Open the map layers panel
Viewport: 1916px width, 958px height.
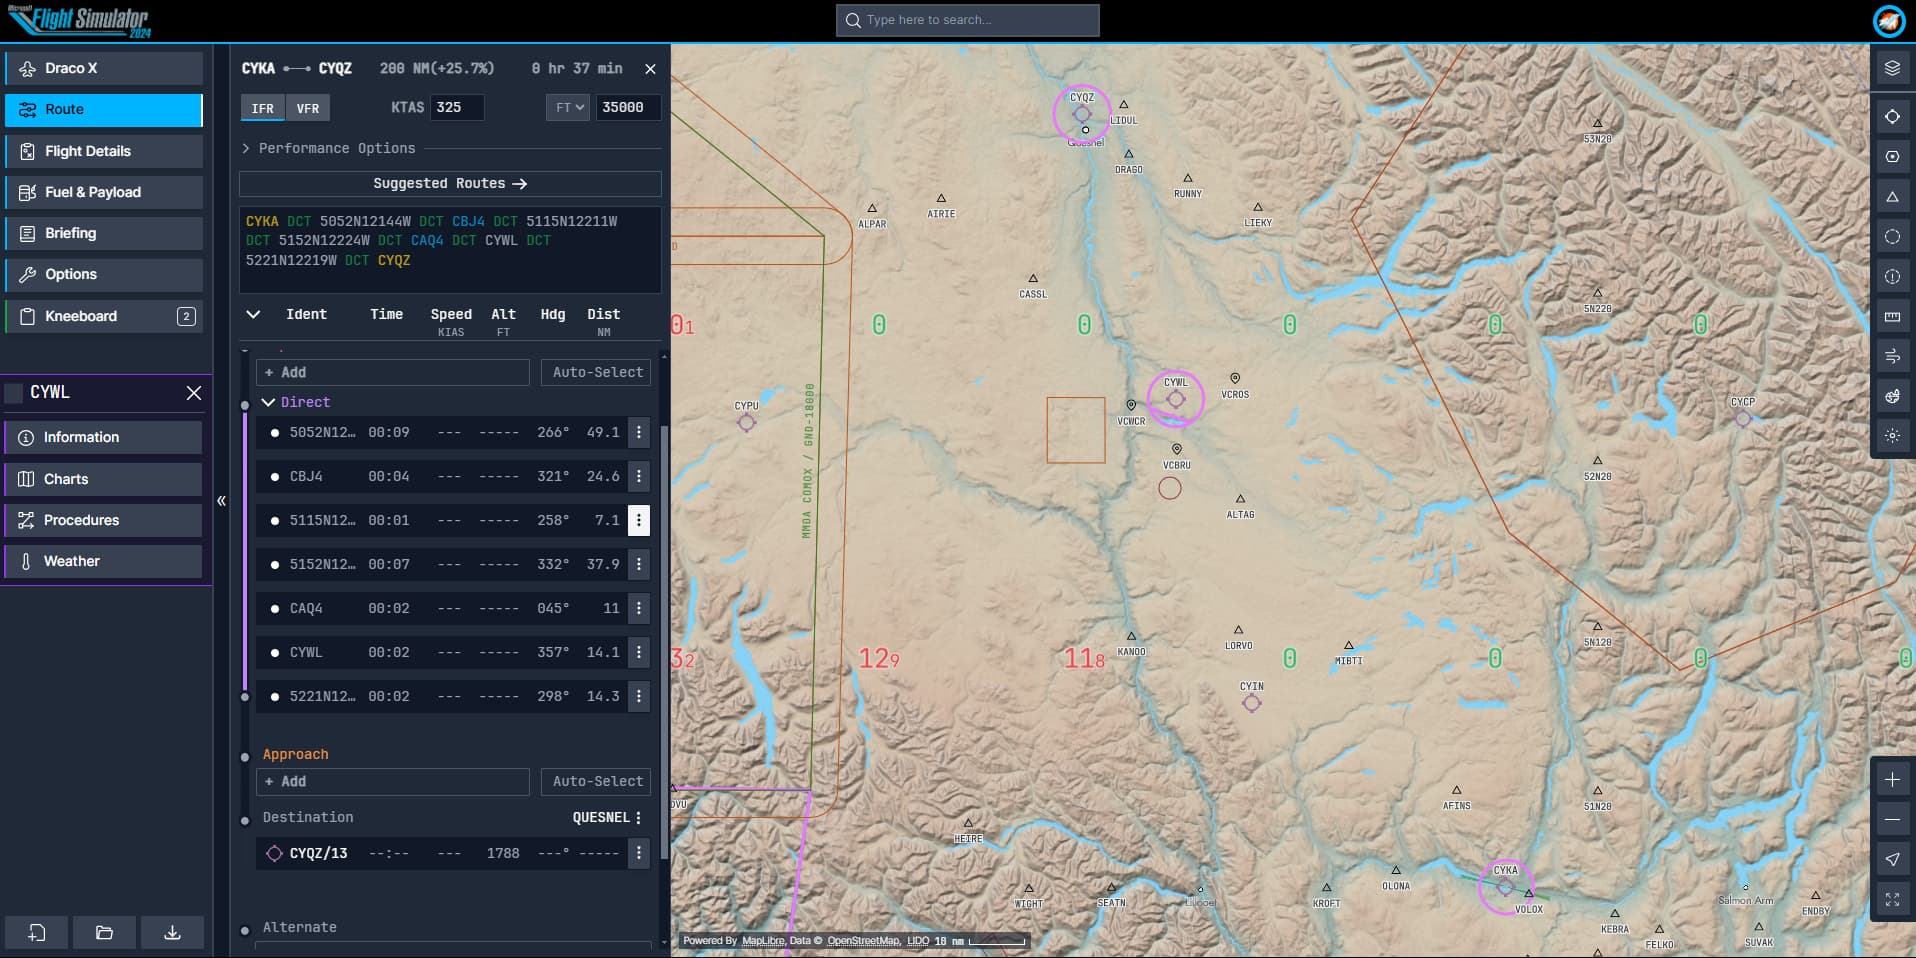tap(1891, 68)
